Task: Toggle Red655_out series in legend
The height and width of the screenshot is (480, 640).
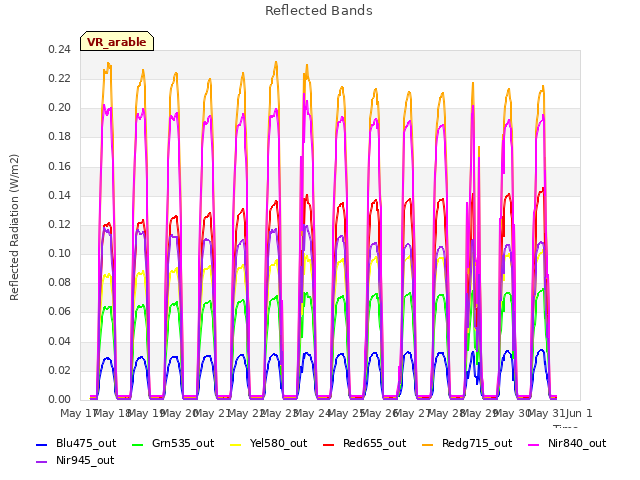Action: tap(364, 443)
